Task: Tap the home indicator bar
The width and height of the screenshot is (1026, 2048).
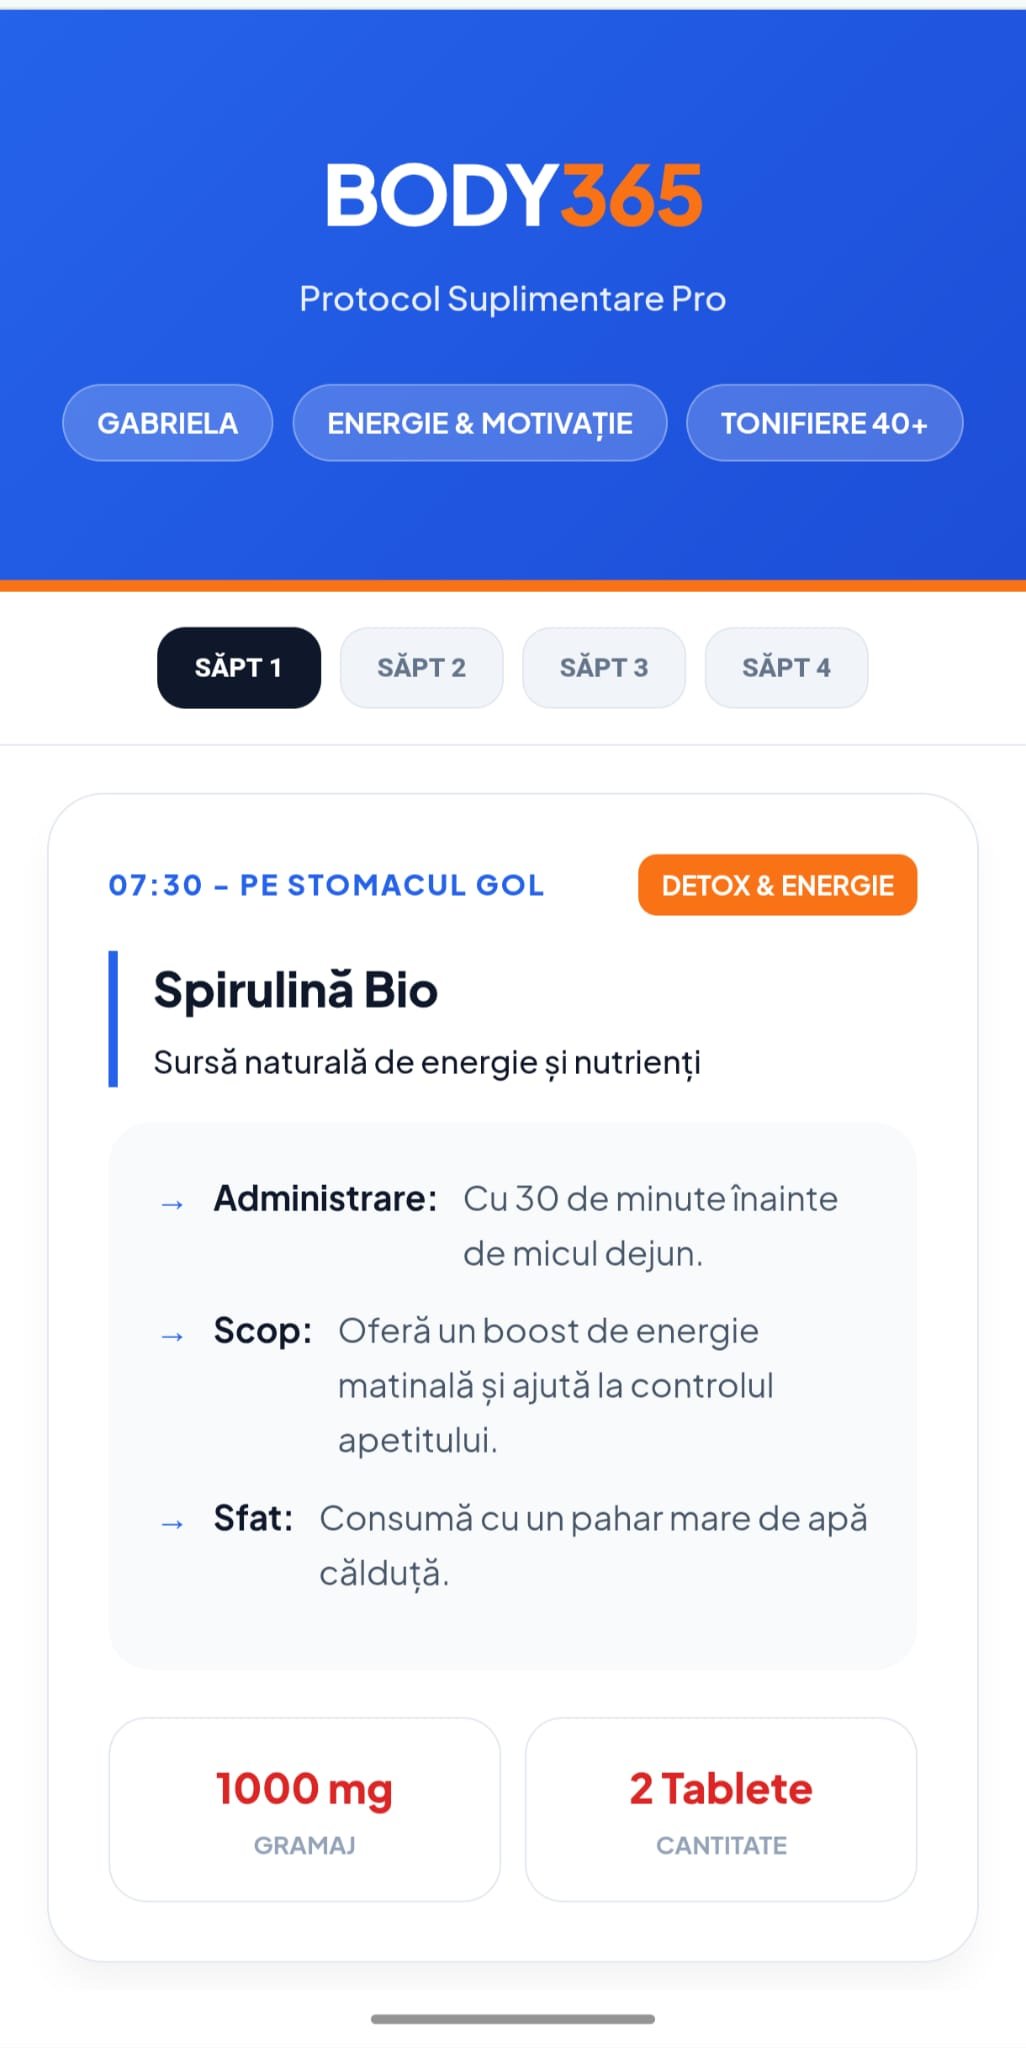Action: click(513, 2019)
